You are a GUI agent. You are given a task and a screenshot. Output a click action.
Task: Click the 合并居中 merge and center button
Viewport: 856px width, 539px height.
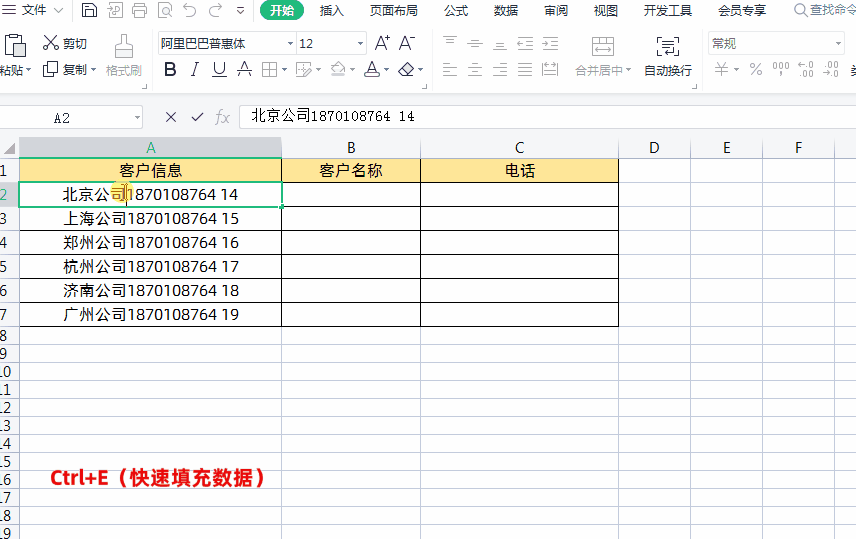602,56
